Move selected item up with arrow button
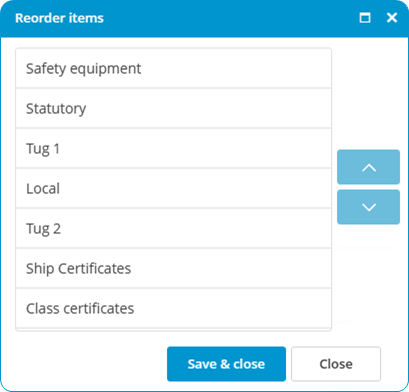The image size is (409, 392). (x=368, y=167)
